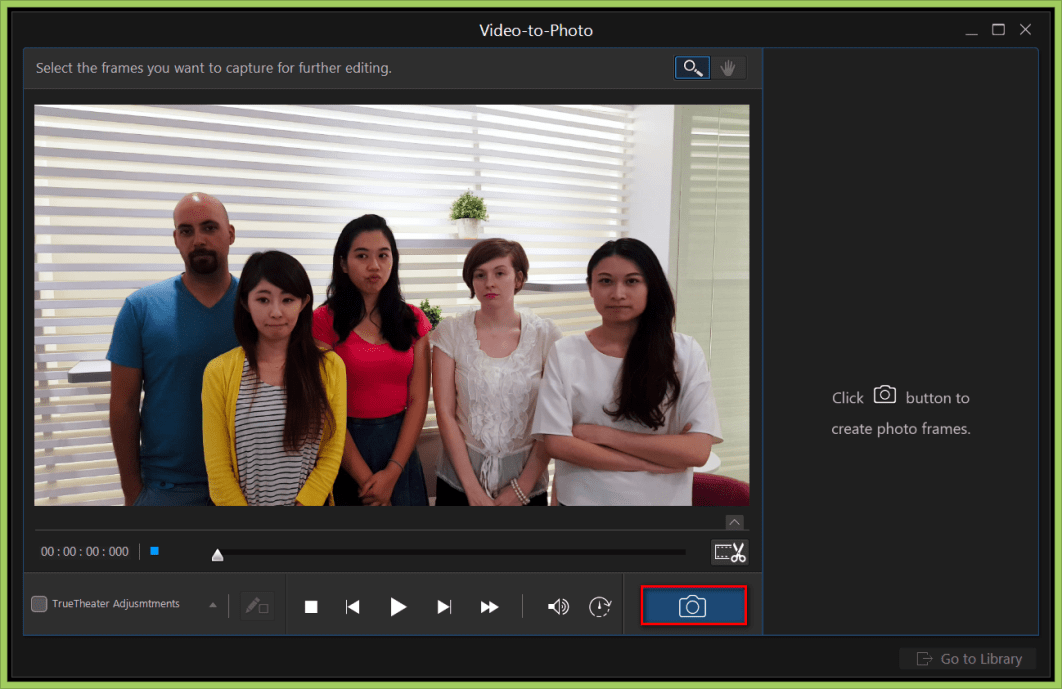
Task: Click the up chevron above trim
Action: point(734,522)
